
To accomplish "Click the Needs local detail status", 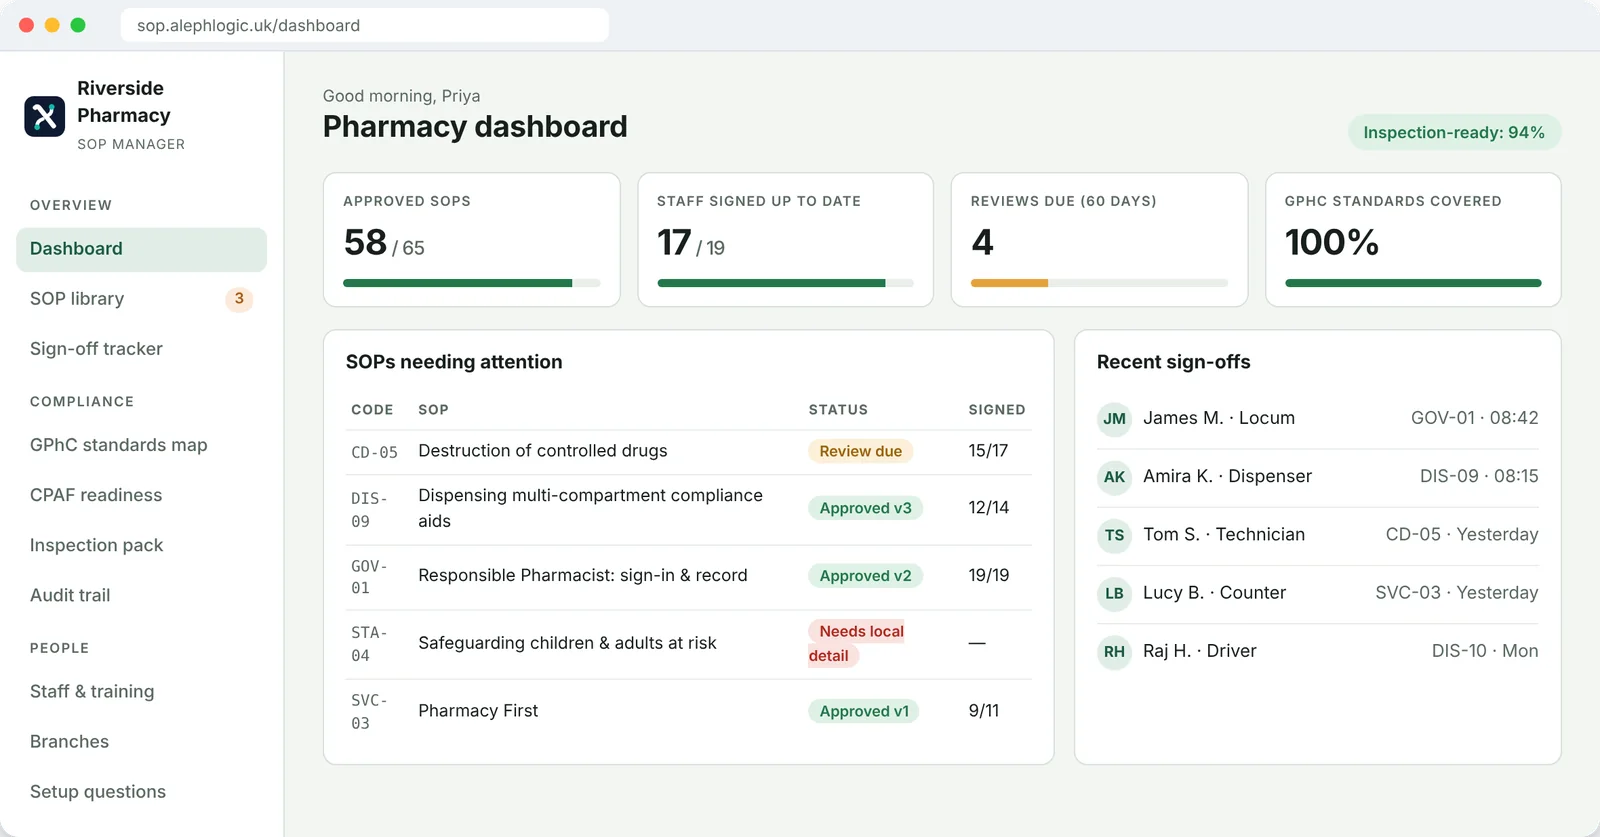I will [857, 643].
